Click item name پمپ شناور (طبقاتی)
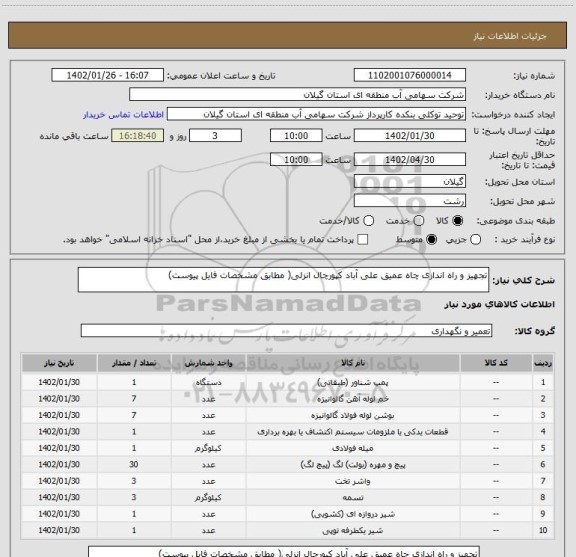576x557 pixels. 353,382
